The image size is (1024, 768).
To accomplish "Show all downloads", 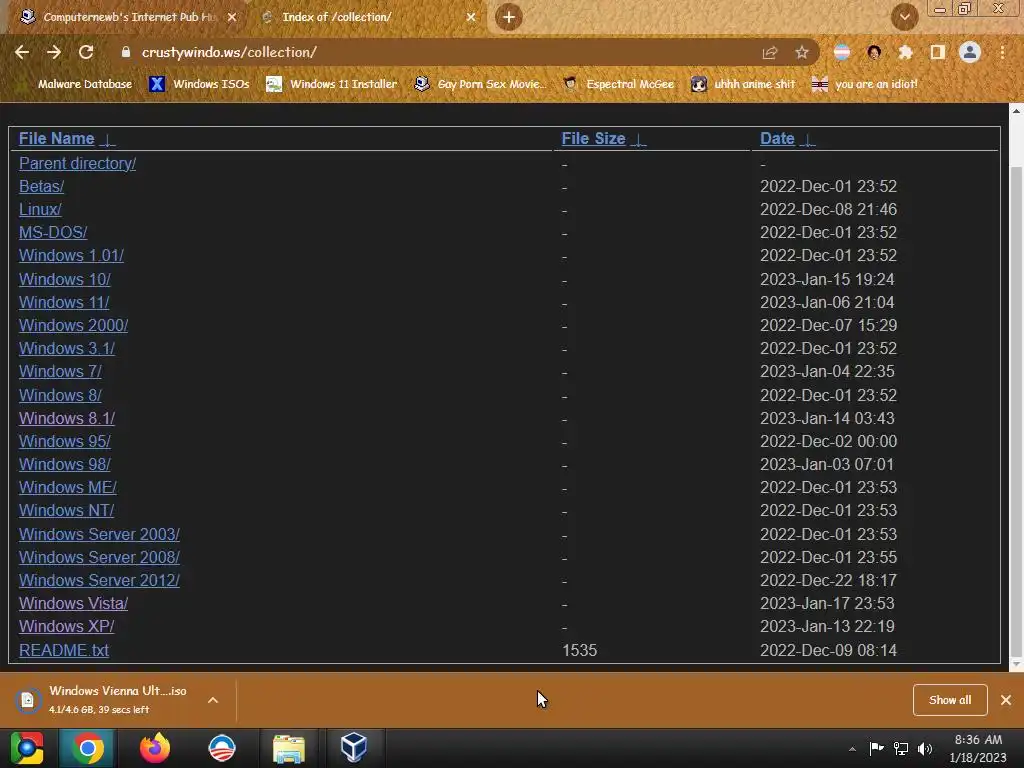I will click(x=950, y=700).
